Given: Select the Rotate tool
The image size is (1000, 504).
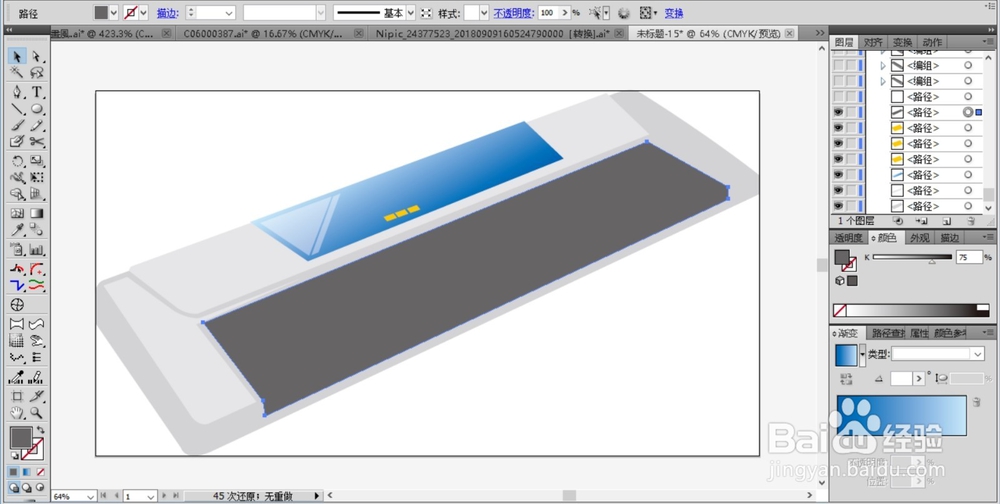Looking at the screenshot, I should 17,161.
